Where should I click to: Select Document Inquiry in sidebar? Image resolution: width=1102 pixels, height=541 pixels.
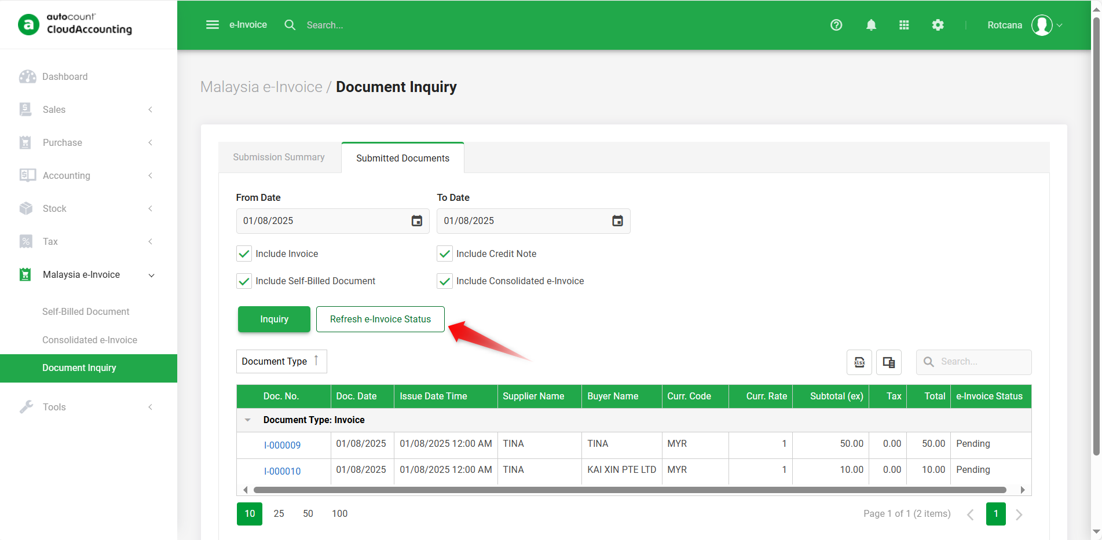[89, 368]
